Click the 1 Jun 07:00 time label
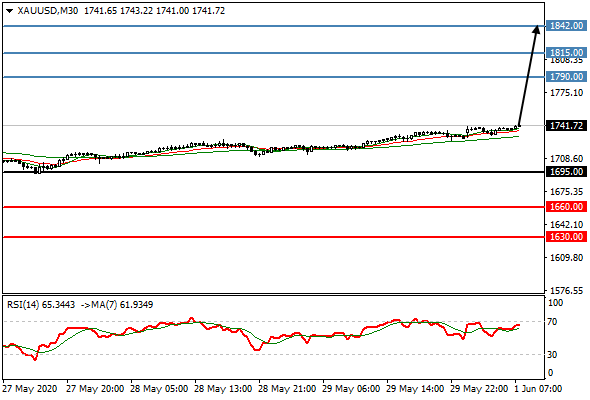The image size is (590, 400). click(x=538, y=389)
